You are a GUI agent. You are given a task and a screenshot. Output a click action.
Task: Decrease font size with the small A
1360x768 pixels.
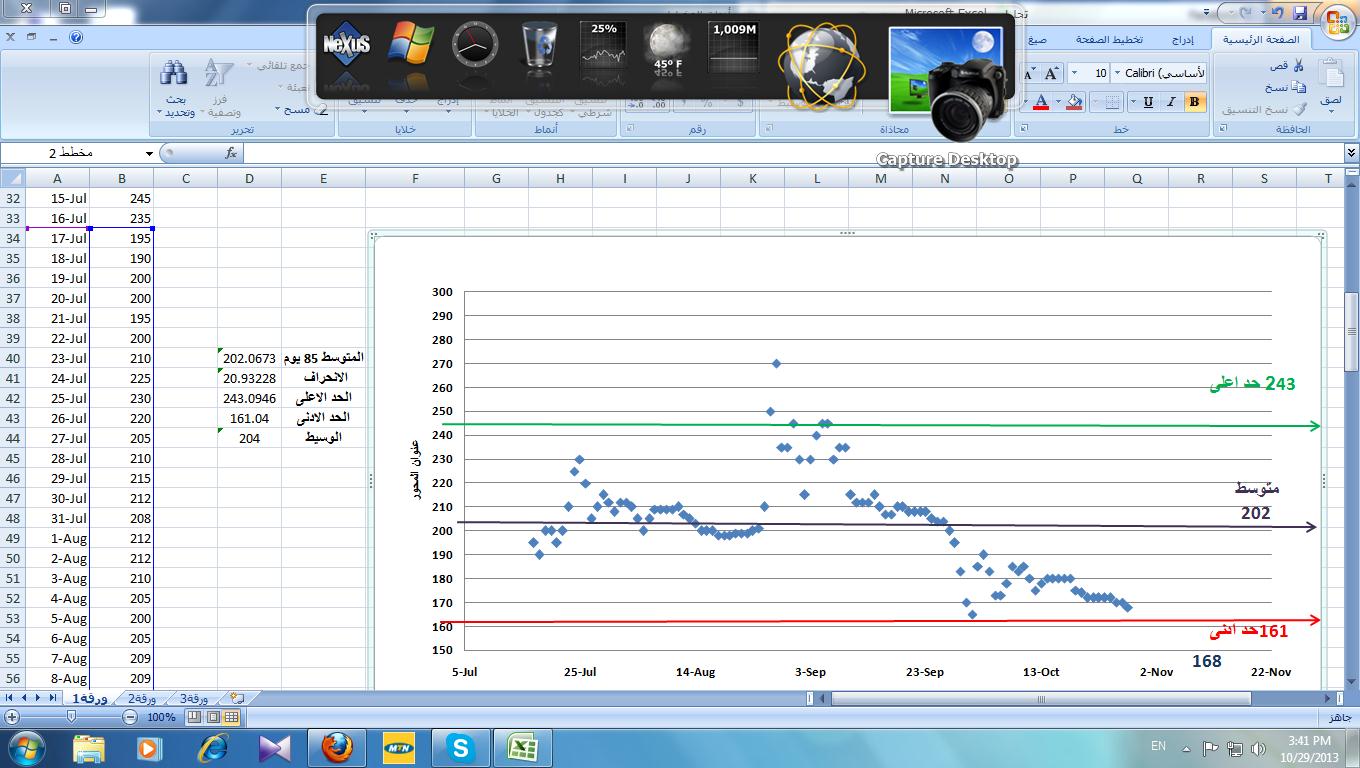[1029, 74]
